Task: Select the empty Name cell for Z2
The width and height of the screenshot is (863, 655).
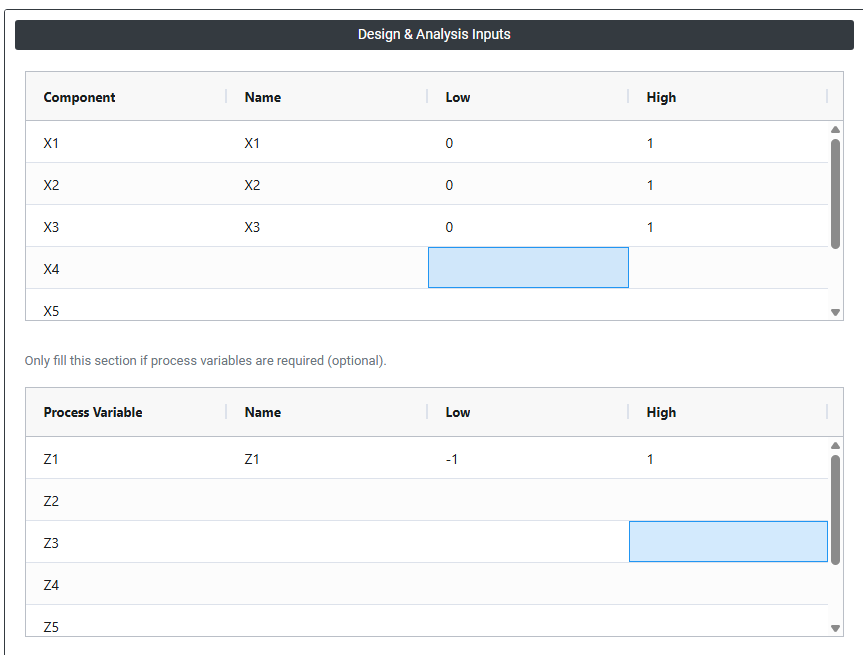Action: coord(326,501)
